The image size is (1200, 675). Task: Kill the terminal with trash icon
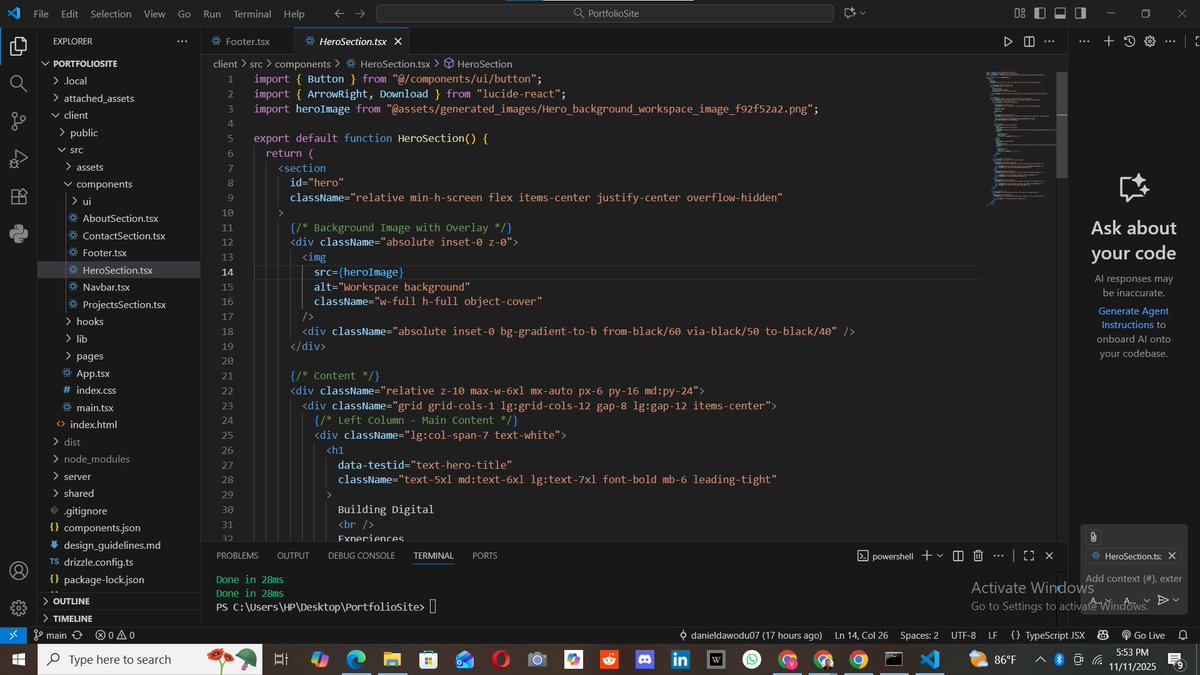978,555
